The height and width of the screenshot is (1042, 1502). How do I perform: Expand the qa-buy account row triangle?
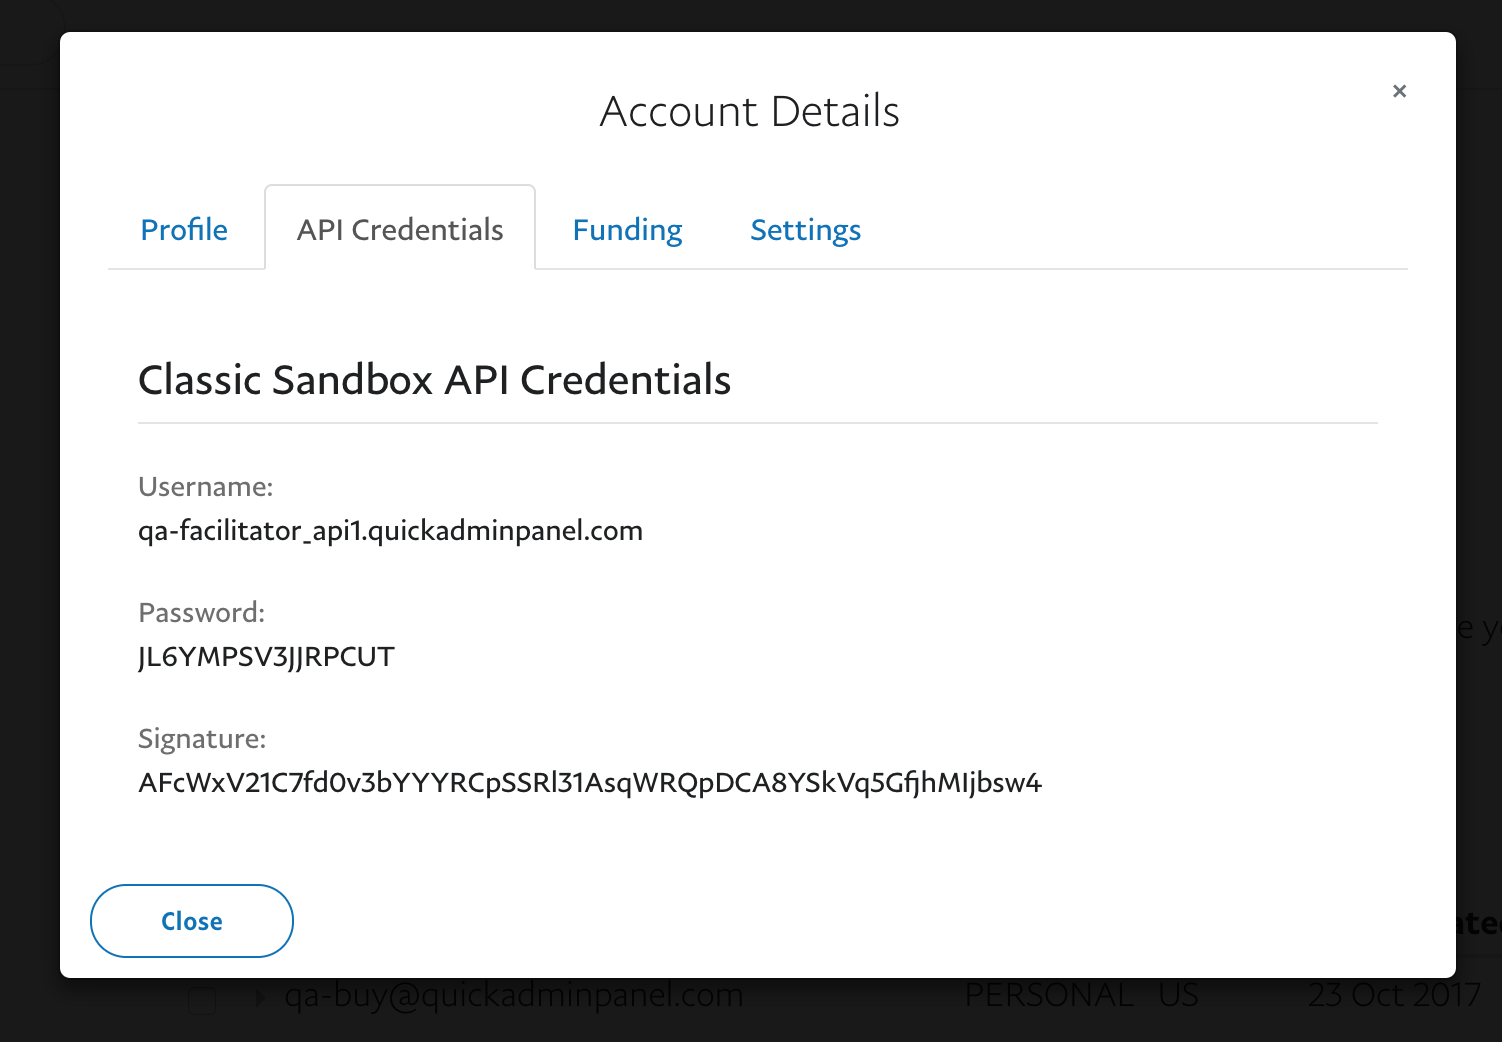pos(261,997)
